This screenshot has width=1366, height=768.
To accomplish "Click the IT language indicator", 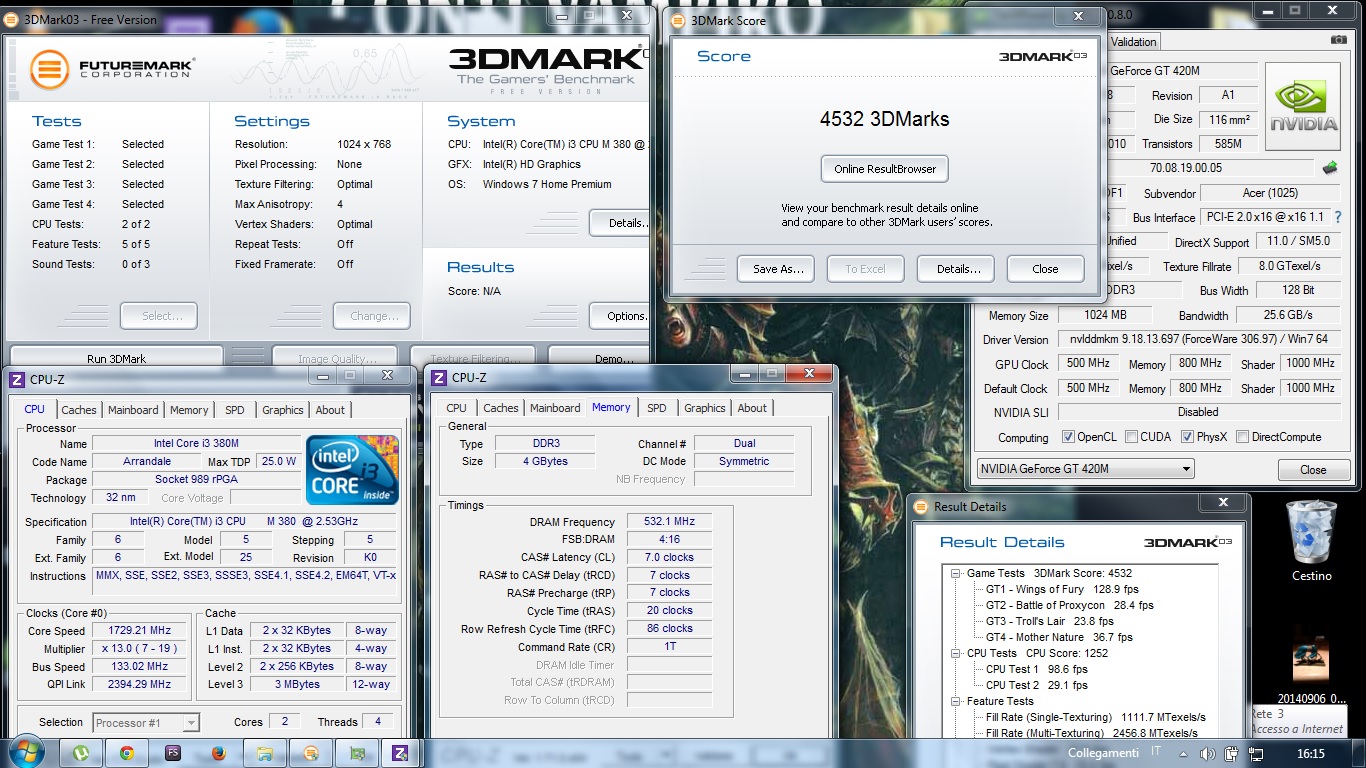I will tap(1157, 750).
